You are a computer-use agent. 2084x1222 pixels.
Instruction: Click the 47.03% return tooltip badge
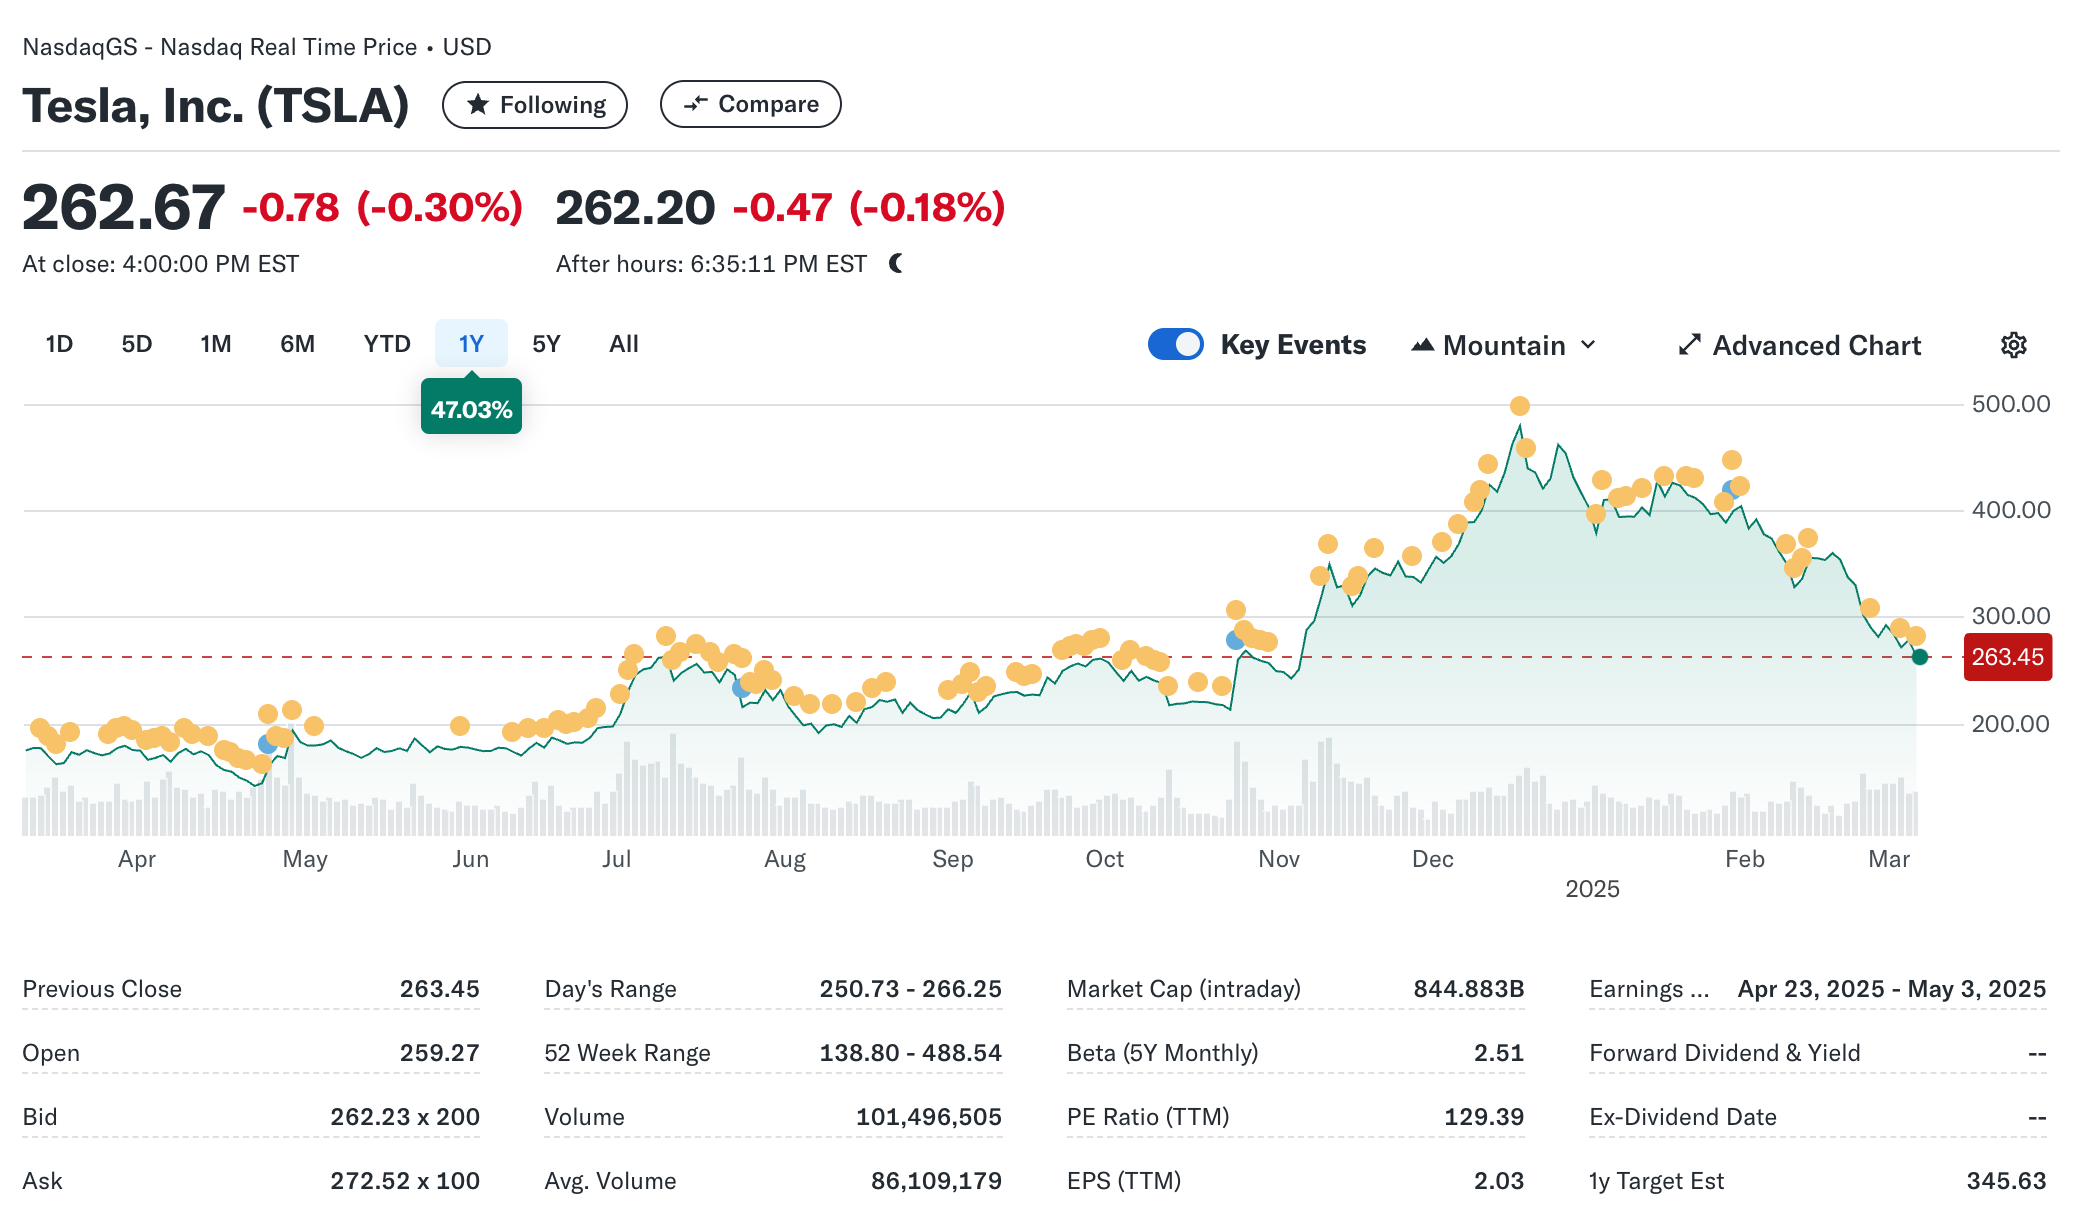coord(471,409)
